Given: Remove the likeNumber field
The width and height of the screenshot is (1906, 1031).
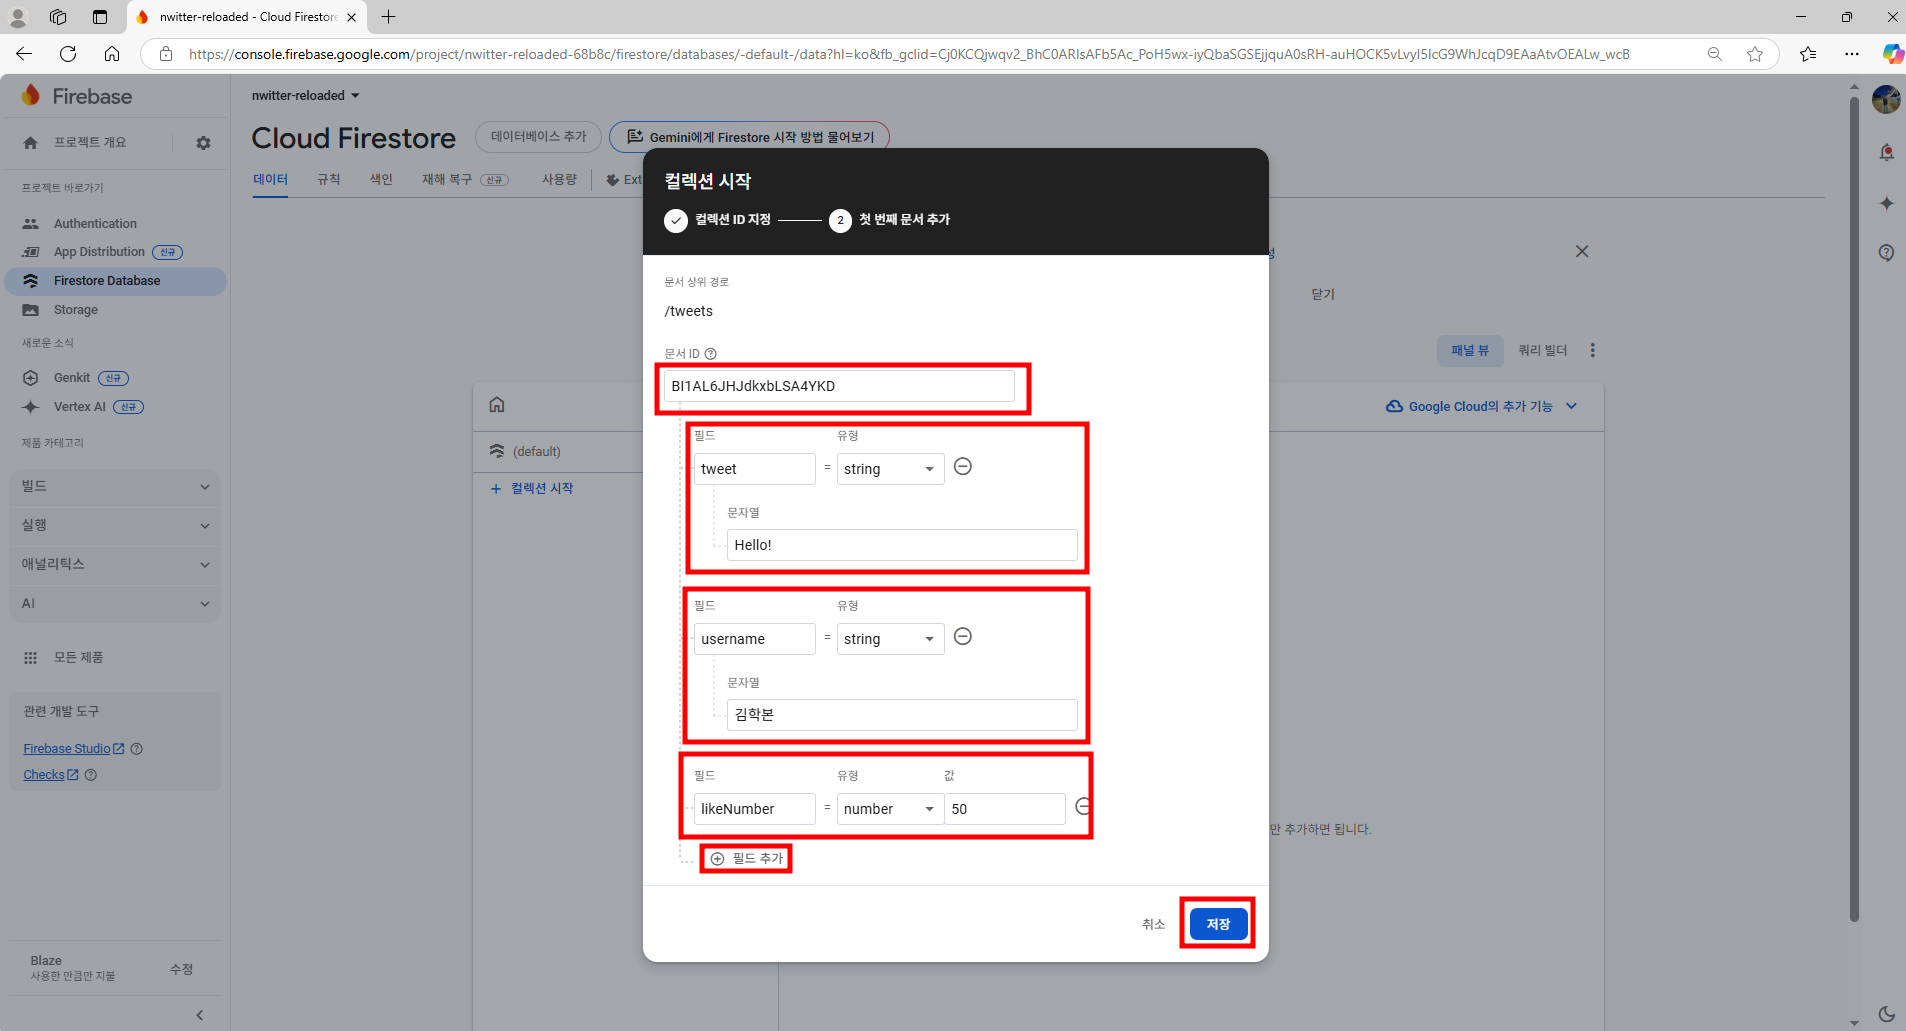Looking at the screenshot, I should pos(1083,807).
